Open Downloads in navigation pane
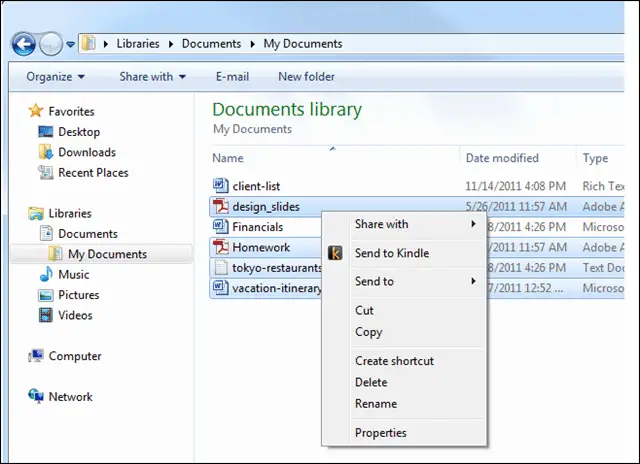This screenshot has width=640, height=464. point(87,152)
